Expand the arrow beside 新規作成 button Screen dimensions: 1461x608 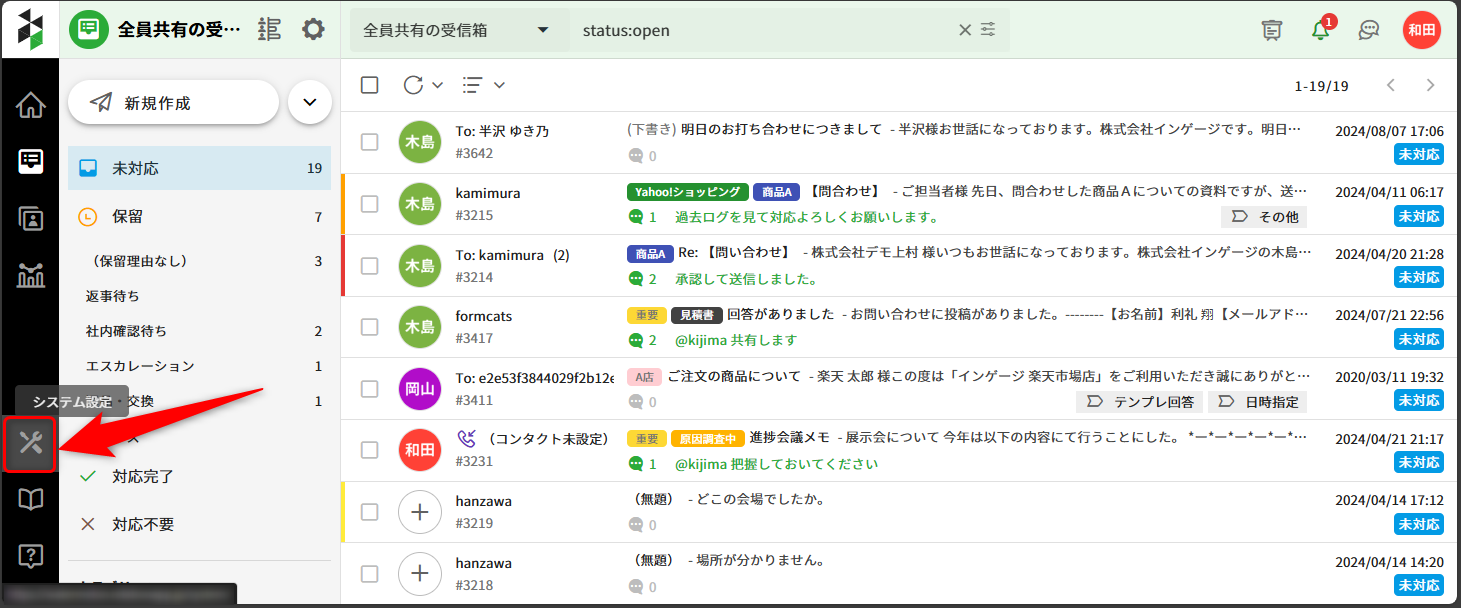310,102
